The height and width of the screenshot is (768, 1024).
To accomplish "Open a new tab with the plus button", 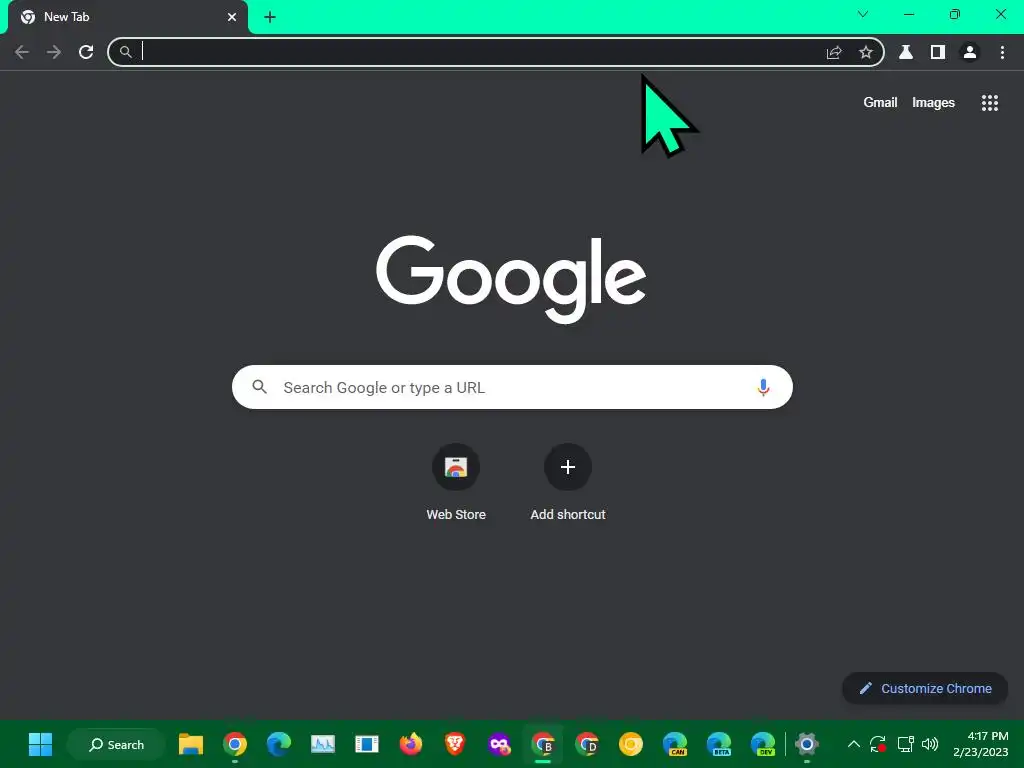I will point(270,17).
